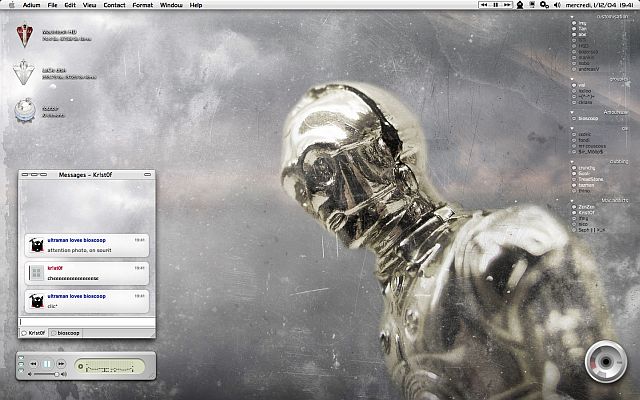640x400 pixels.
Task: Click kríst0f's avatar in the chat message
Action: [x=36, y=272]
